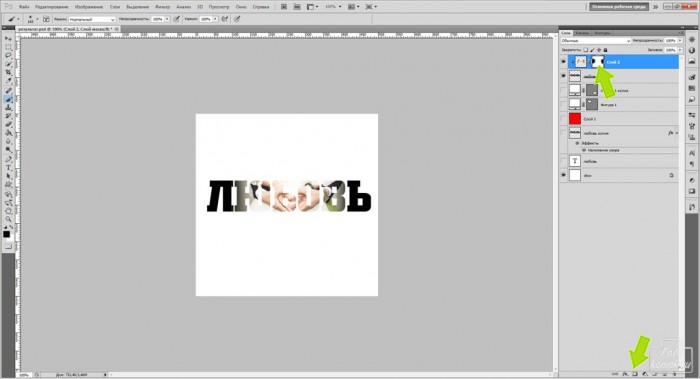Screen dimensions: 700x379
Task: Open the Paragraph panel icon
Action: [692, 164]
